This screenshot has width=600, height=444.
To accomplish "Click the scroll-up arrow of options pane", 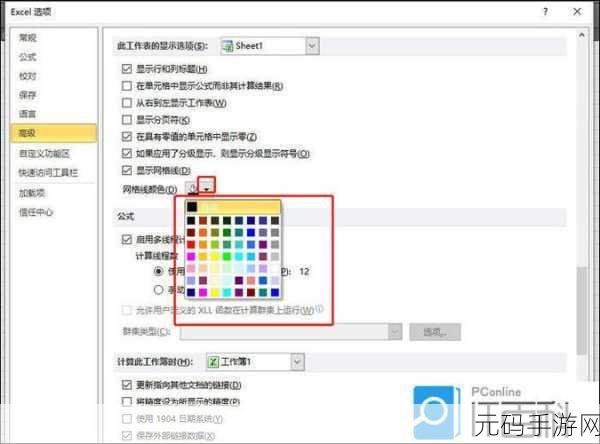I will pyautogui.click(x=582, y=35).
